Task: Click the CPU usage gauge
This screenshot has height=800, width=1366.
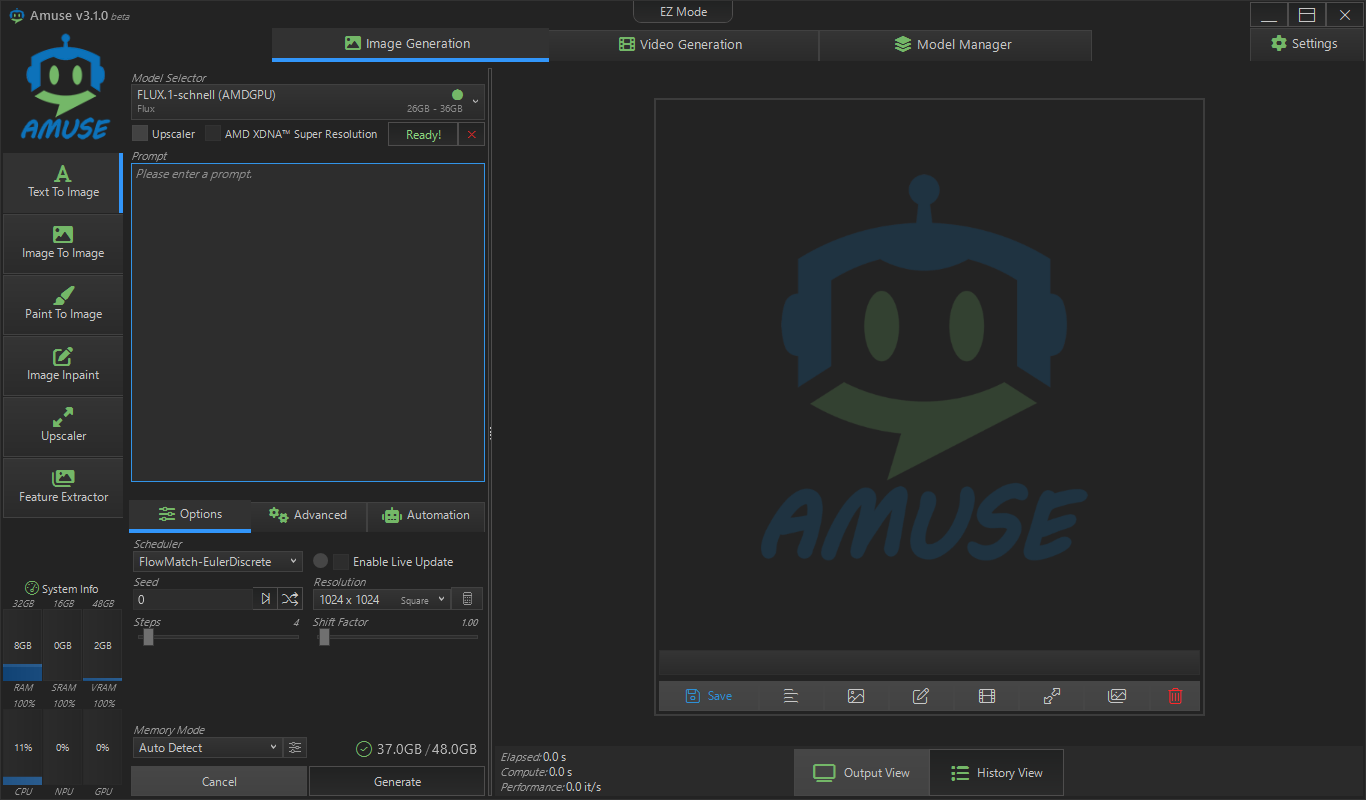Action: pyautogui.click(x=23, y=747)
